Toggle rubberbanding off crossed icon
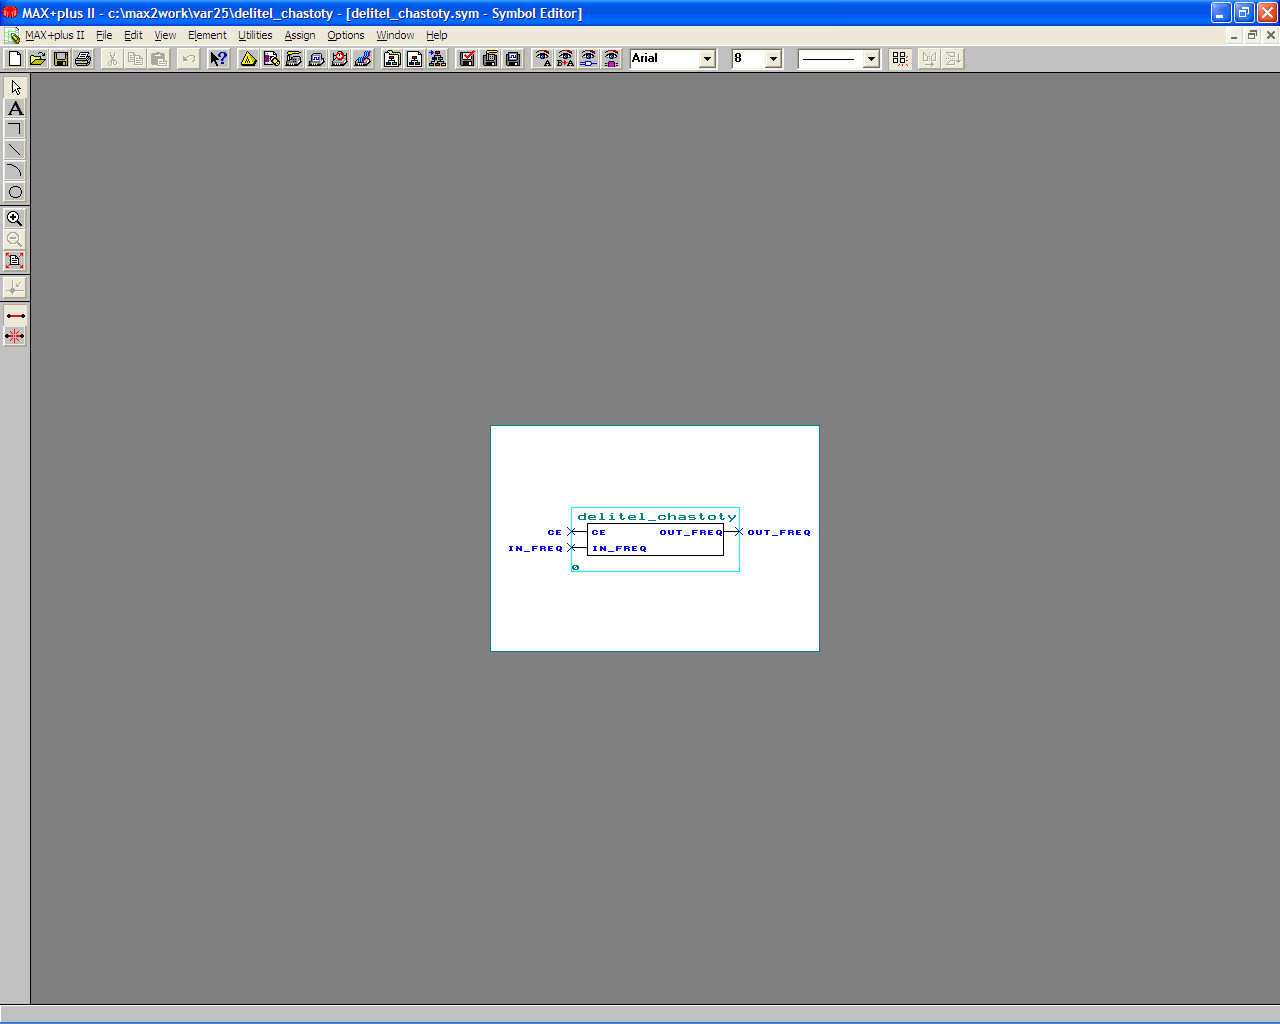 pyautogui.click(x=15, y=337)
